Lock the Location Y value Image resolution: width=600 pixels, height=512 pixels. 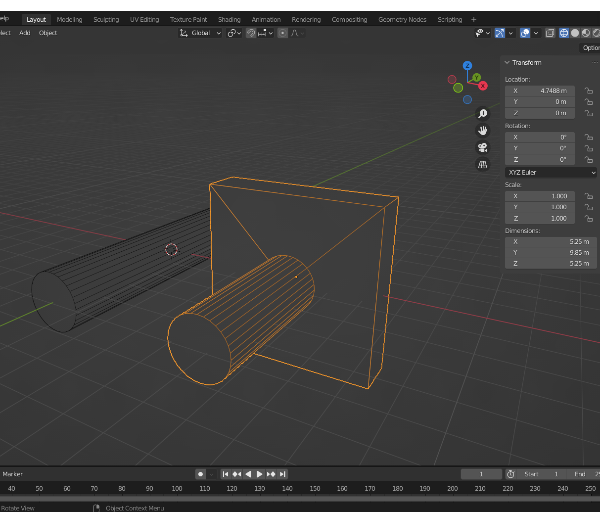click(589, 102)
